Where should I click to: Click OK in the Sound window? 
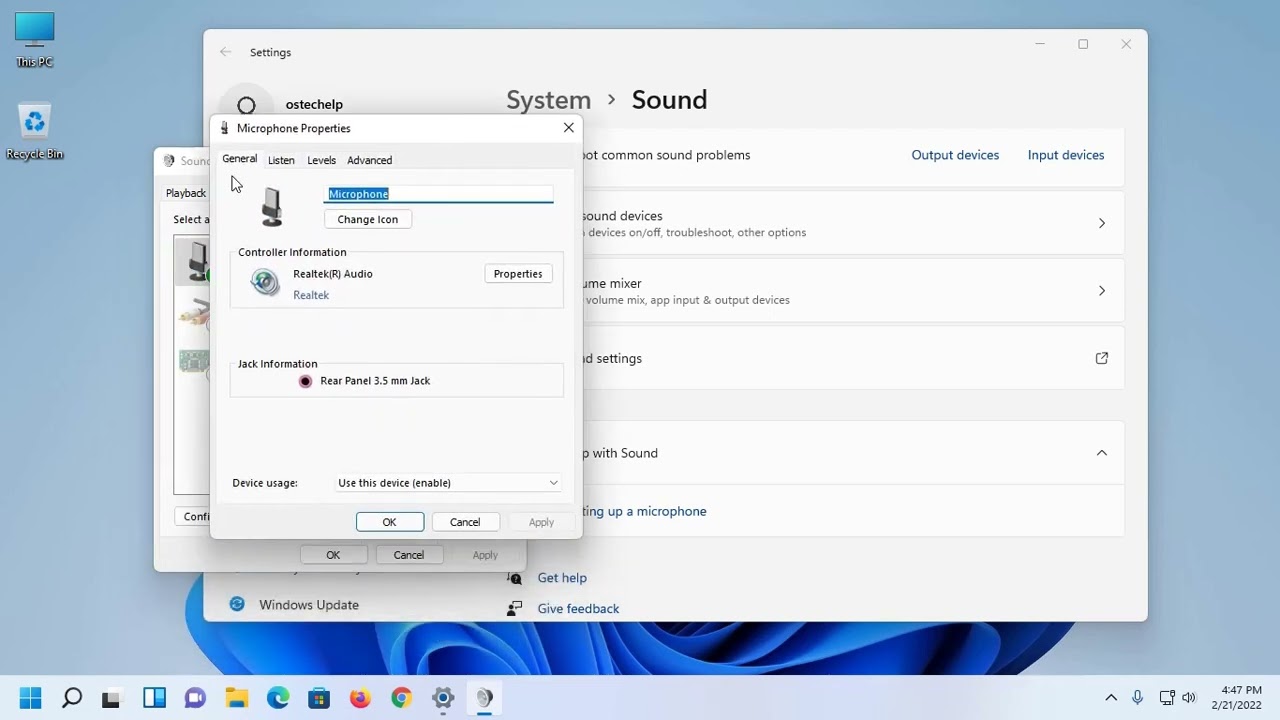click(x=333, y=555)
